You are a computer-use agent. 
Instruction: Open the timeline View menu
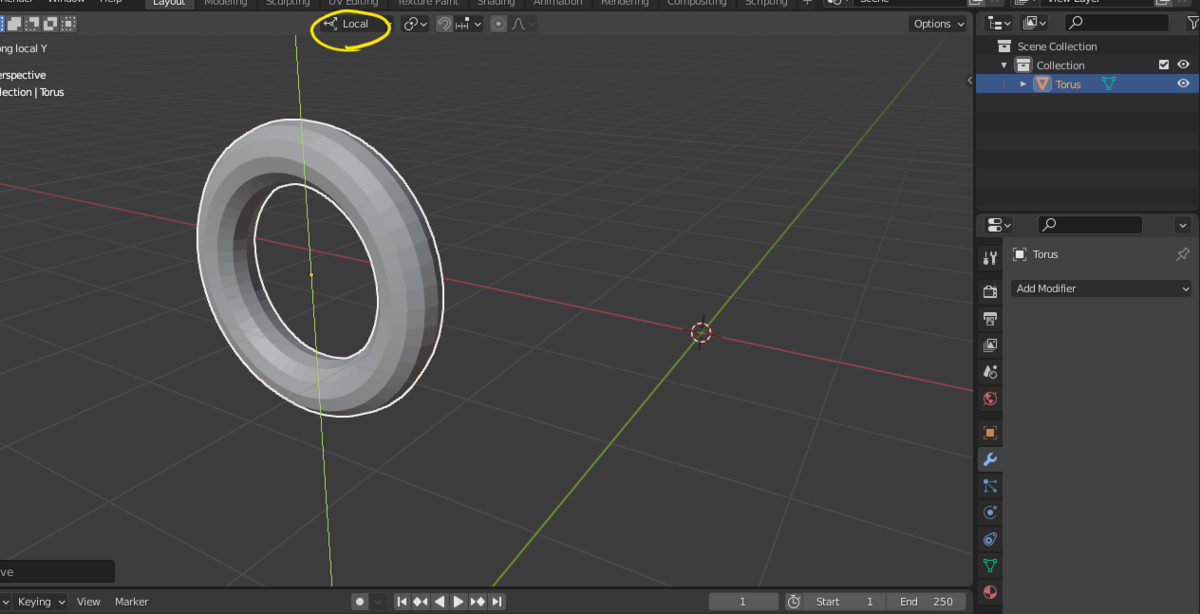click(x=89, y=601)
